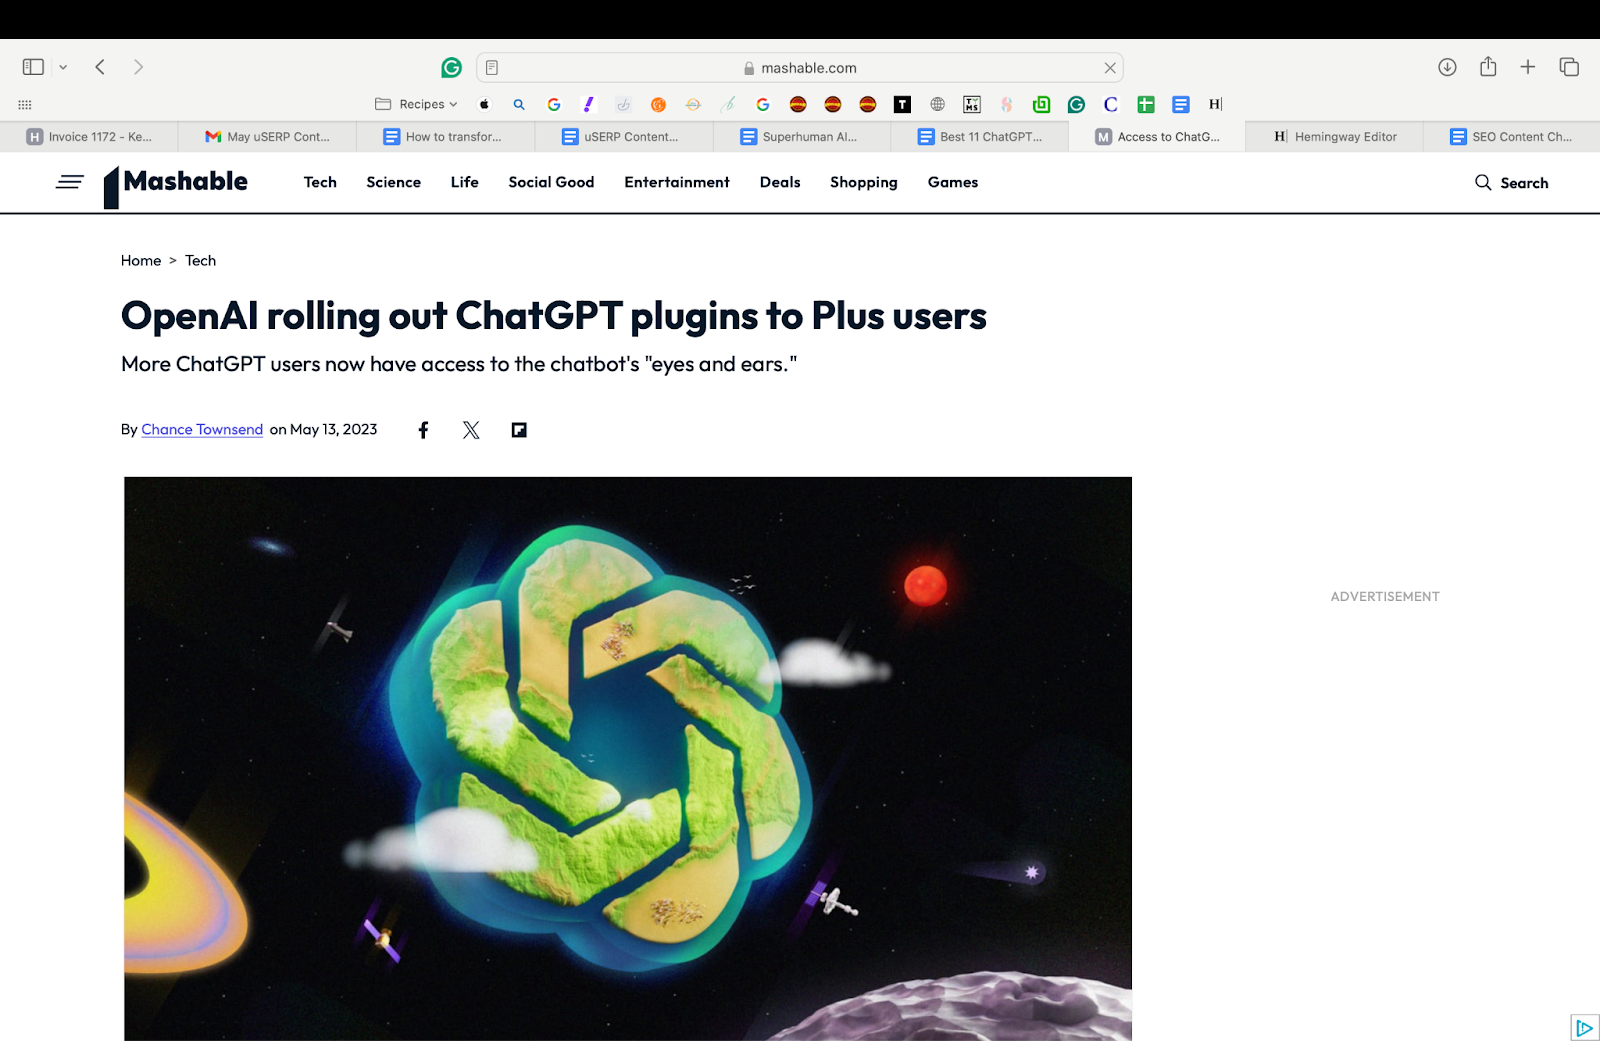Click the Tech breadcrumb link
Screen dimensions: 1600x1041
pyautogui.click(x=200, y=260)
